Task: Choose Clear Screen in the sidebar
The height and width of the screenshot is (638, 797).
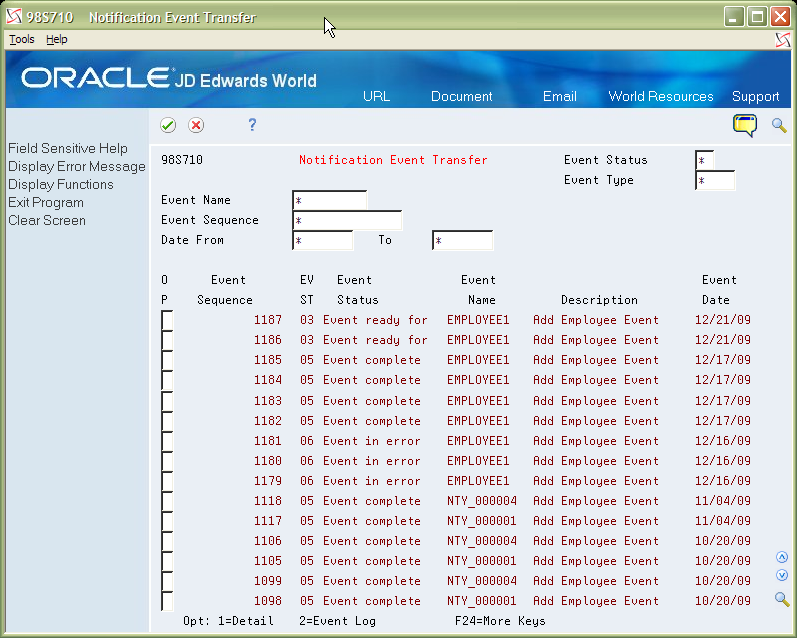Action: pos(47,221)
